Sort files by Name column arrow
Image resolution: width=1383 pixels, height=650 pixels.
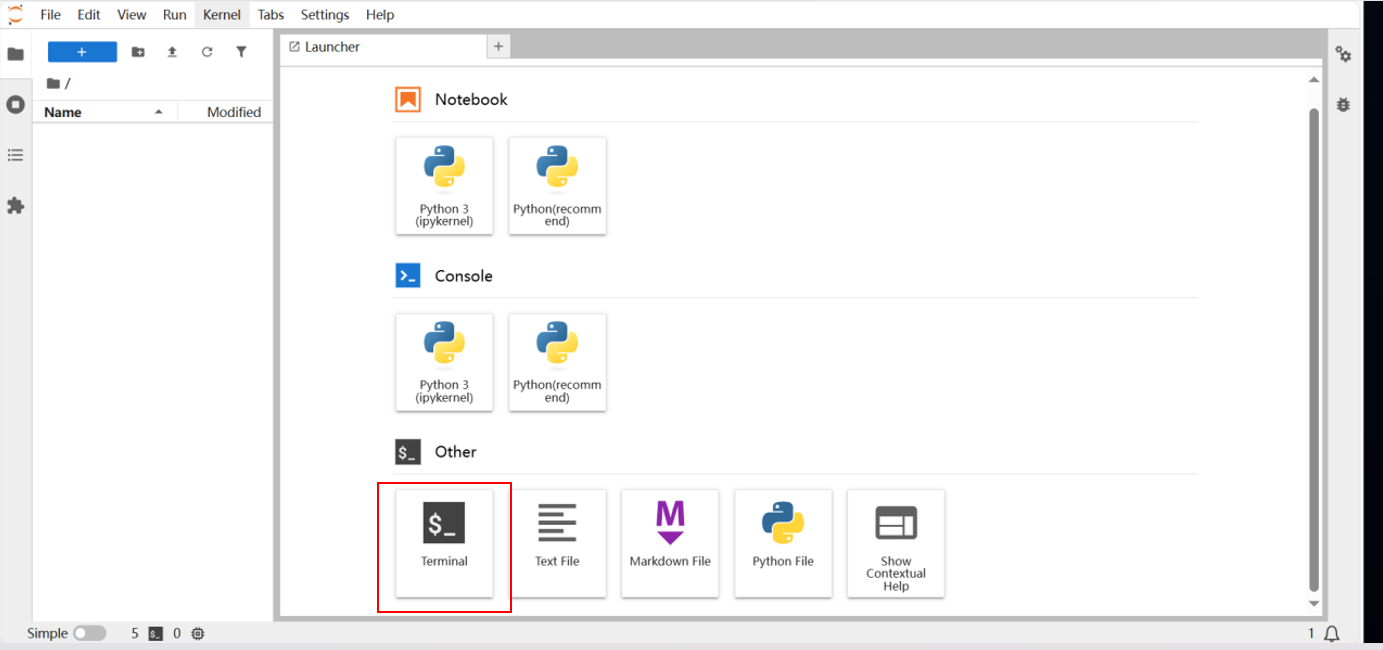[158, 112]
